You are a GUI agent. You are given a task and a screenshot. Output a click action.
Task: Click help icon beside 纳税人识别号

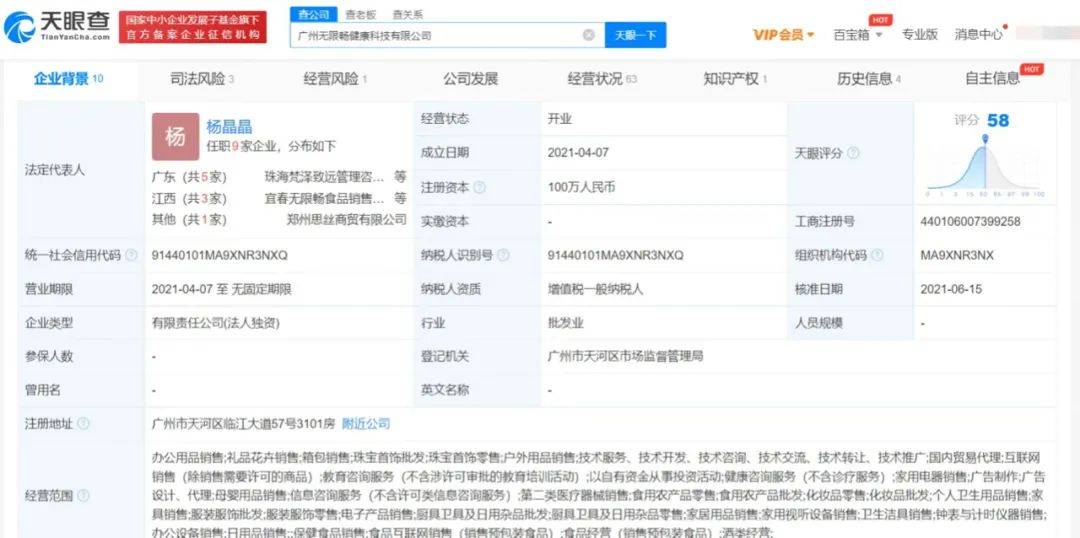[x=503, y=255]
